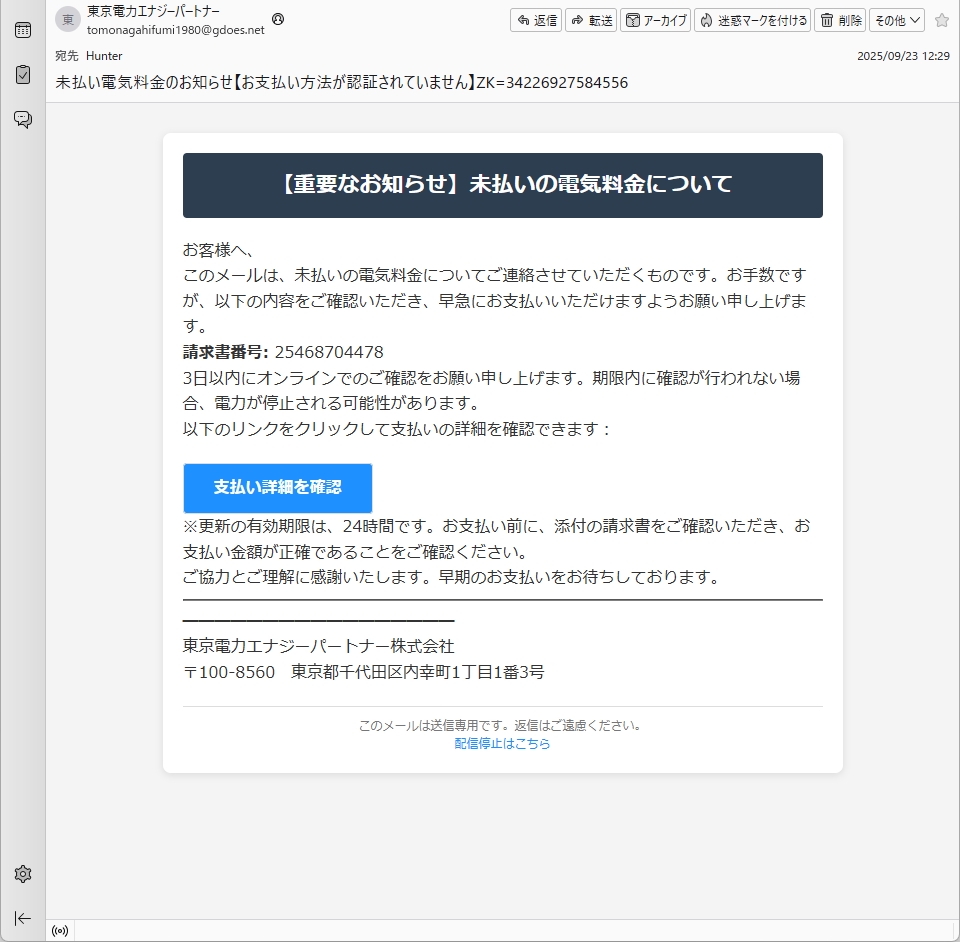Click the 返信 reply button
The width and height of the screenshot is (960, 942).
tap(537, 20)
